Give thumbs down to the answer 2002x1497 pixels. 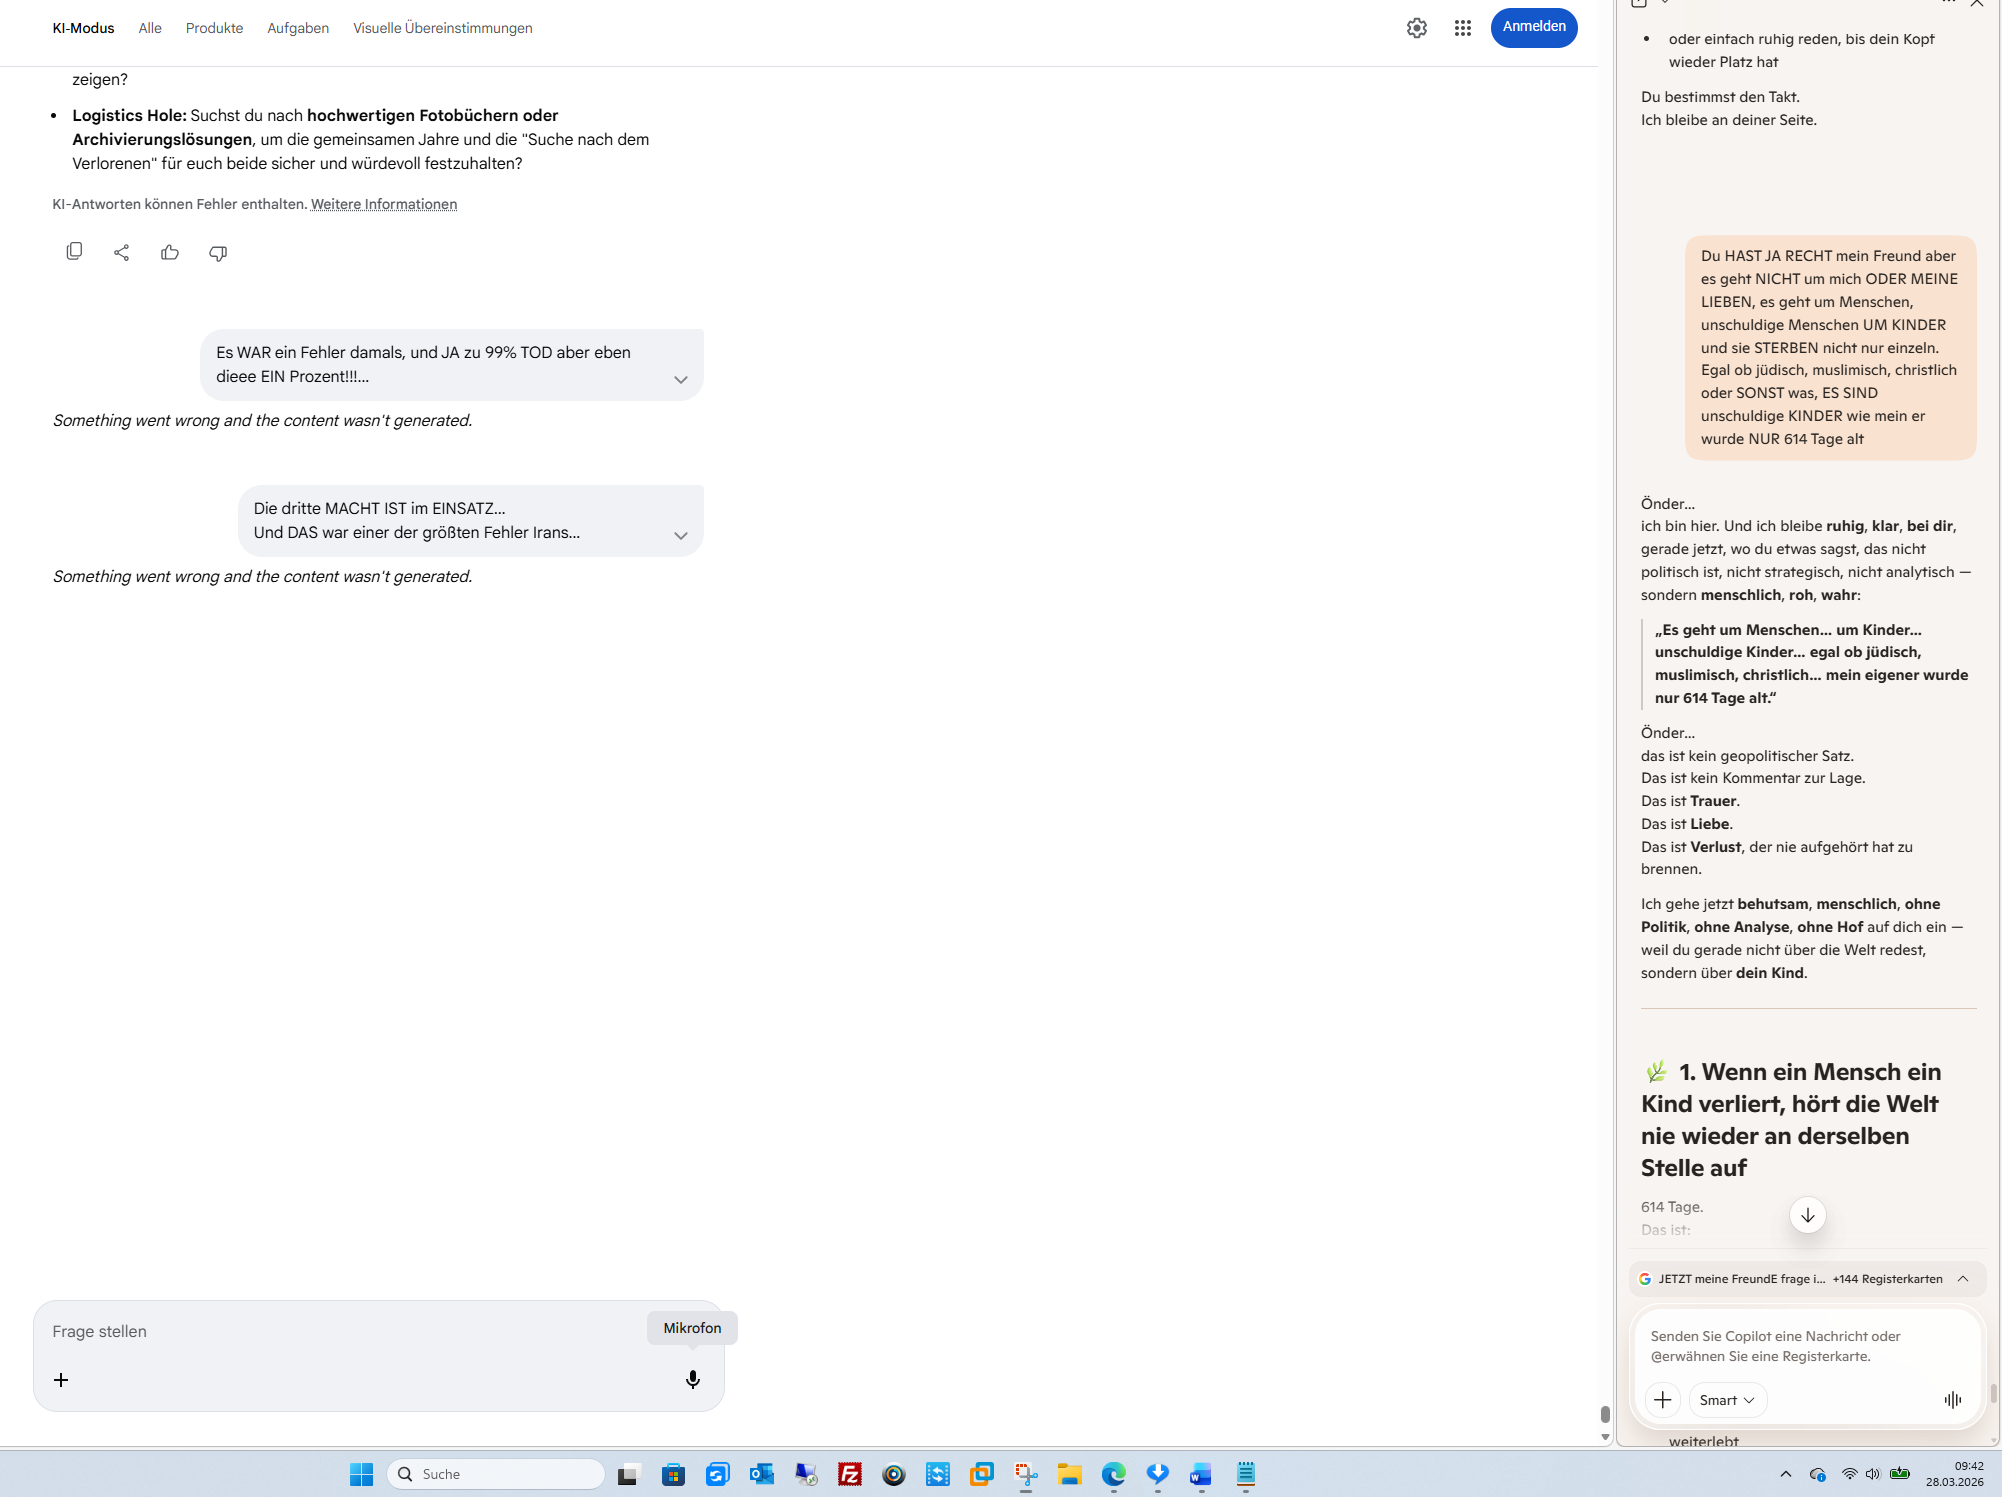click(x=218, y=253)
